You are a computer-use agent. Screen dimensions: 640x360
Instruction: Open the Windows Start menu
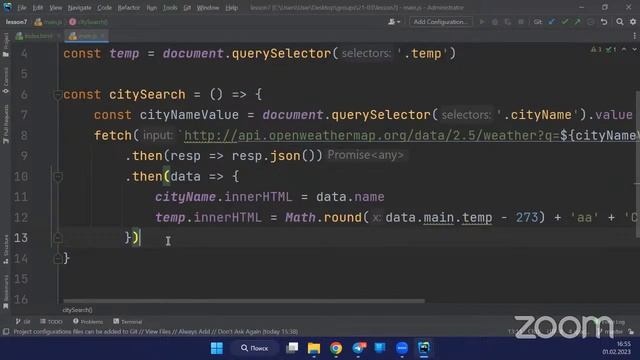point(217,348)
